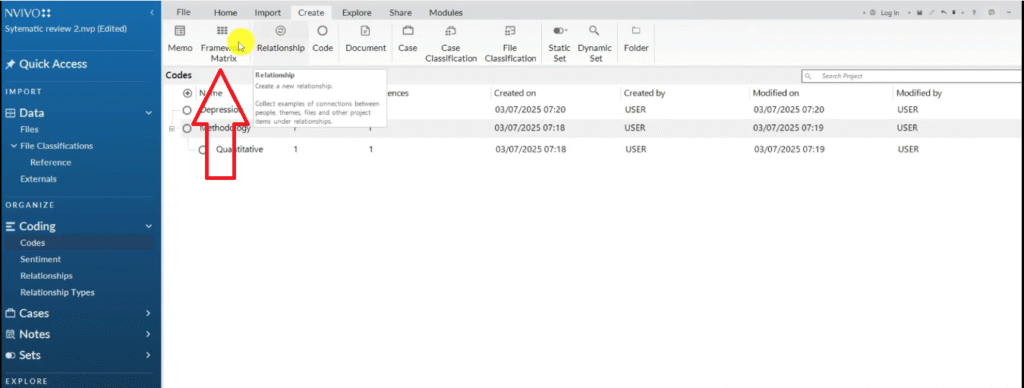
Task: Expand the Cases section
Action: pyautogui.click(x=148, y=314)
